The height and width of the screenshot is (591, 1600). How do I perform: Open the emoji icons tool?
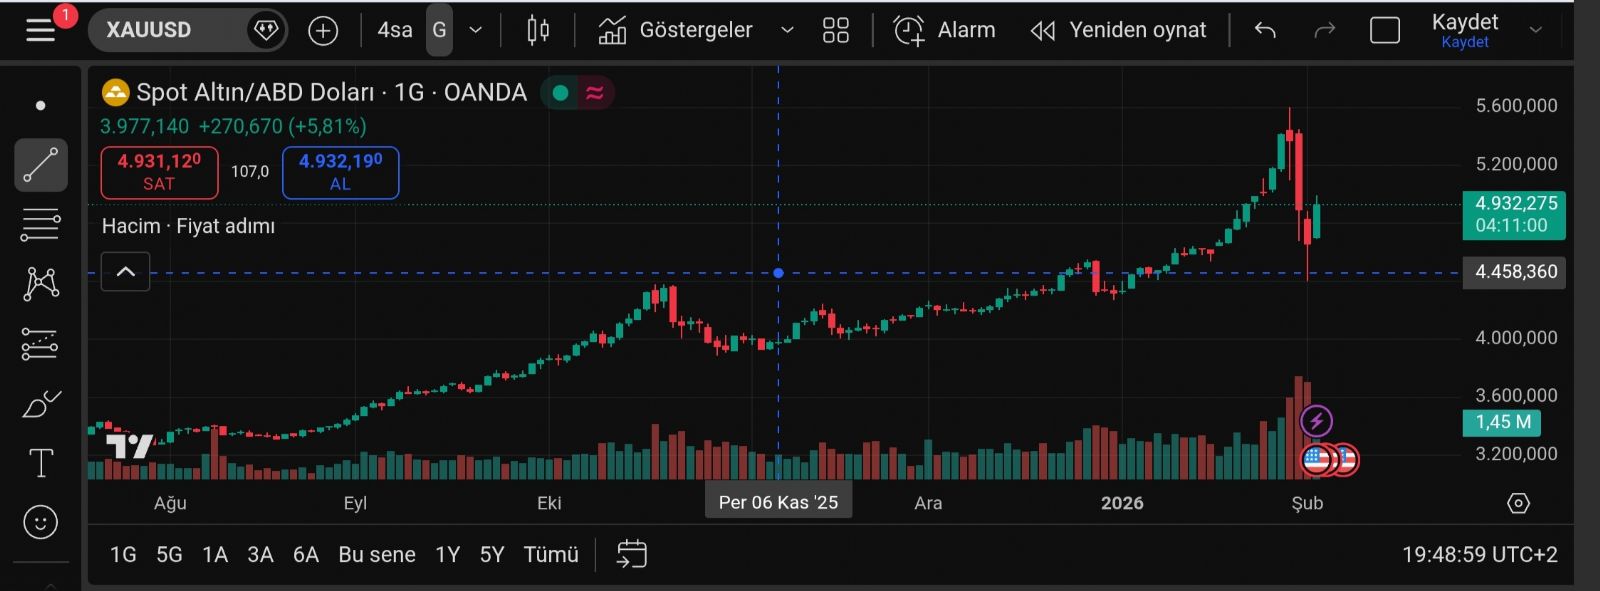pos(41,522)
